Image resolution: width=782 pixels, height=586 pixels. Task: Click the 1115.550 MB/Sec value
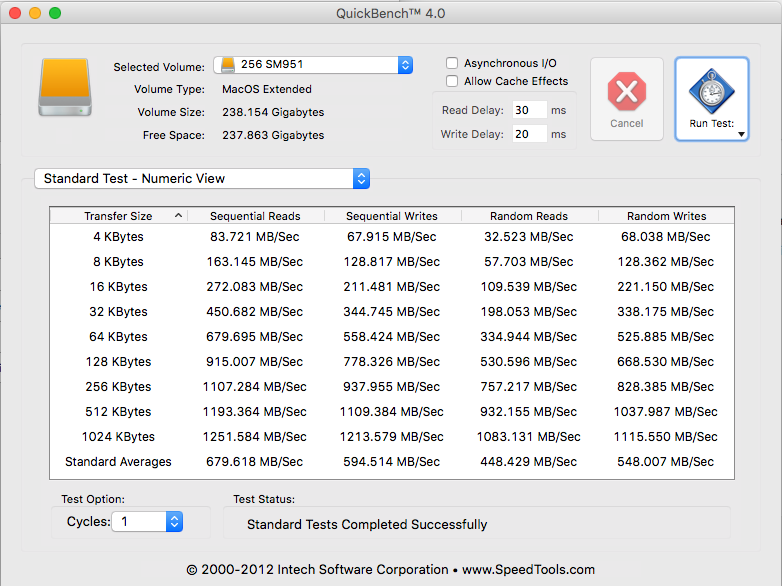point(666,436)
